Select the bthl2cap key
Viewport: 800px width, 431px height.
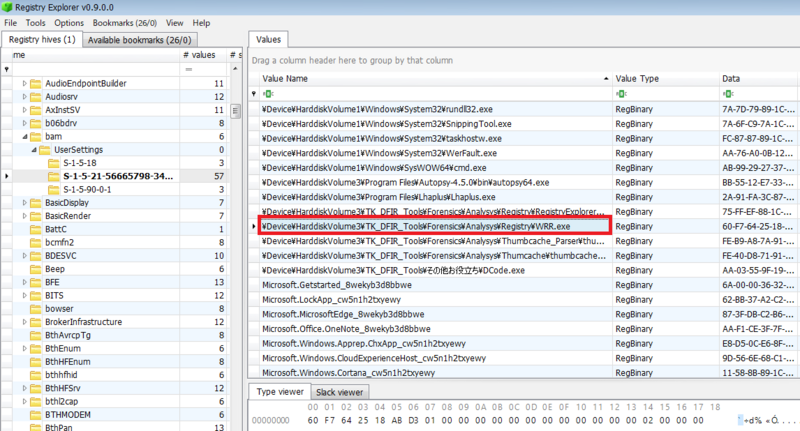coord(61,401)
